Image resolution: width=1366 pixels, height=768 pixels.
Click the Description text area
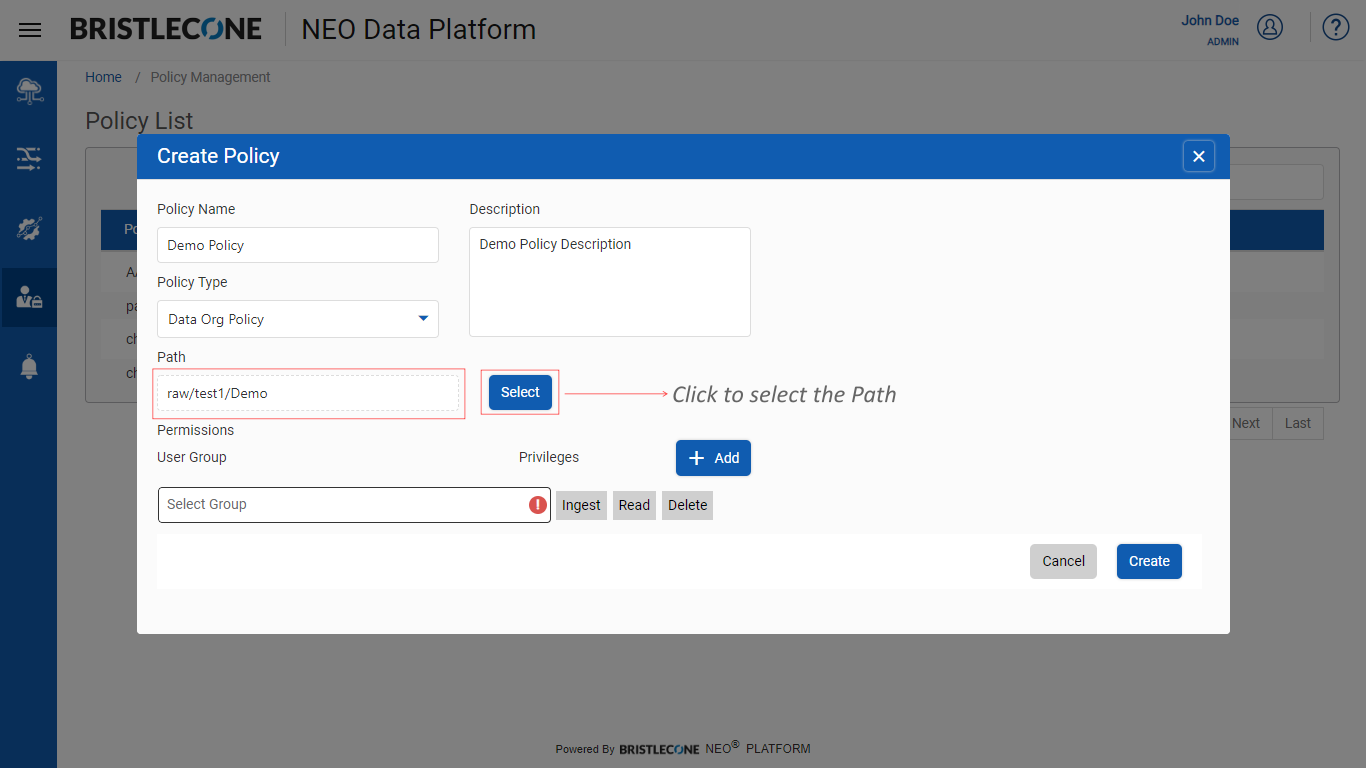click(x=610, y=282)
